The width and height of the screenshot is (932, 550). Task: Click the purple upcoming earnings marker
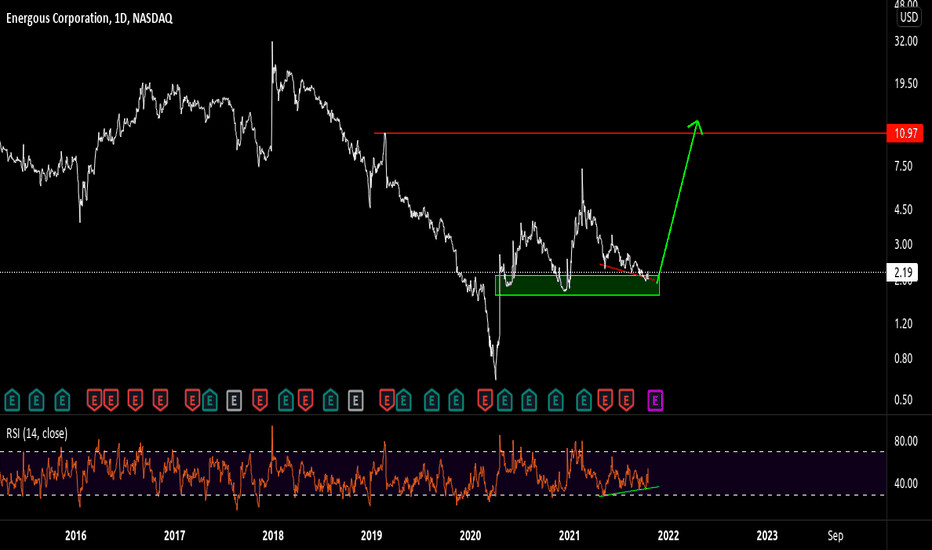656,401
